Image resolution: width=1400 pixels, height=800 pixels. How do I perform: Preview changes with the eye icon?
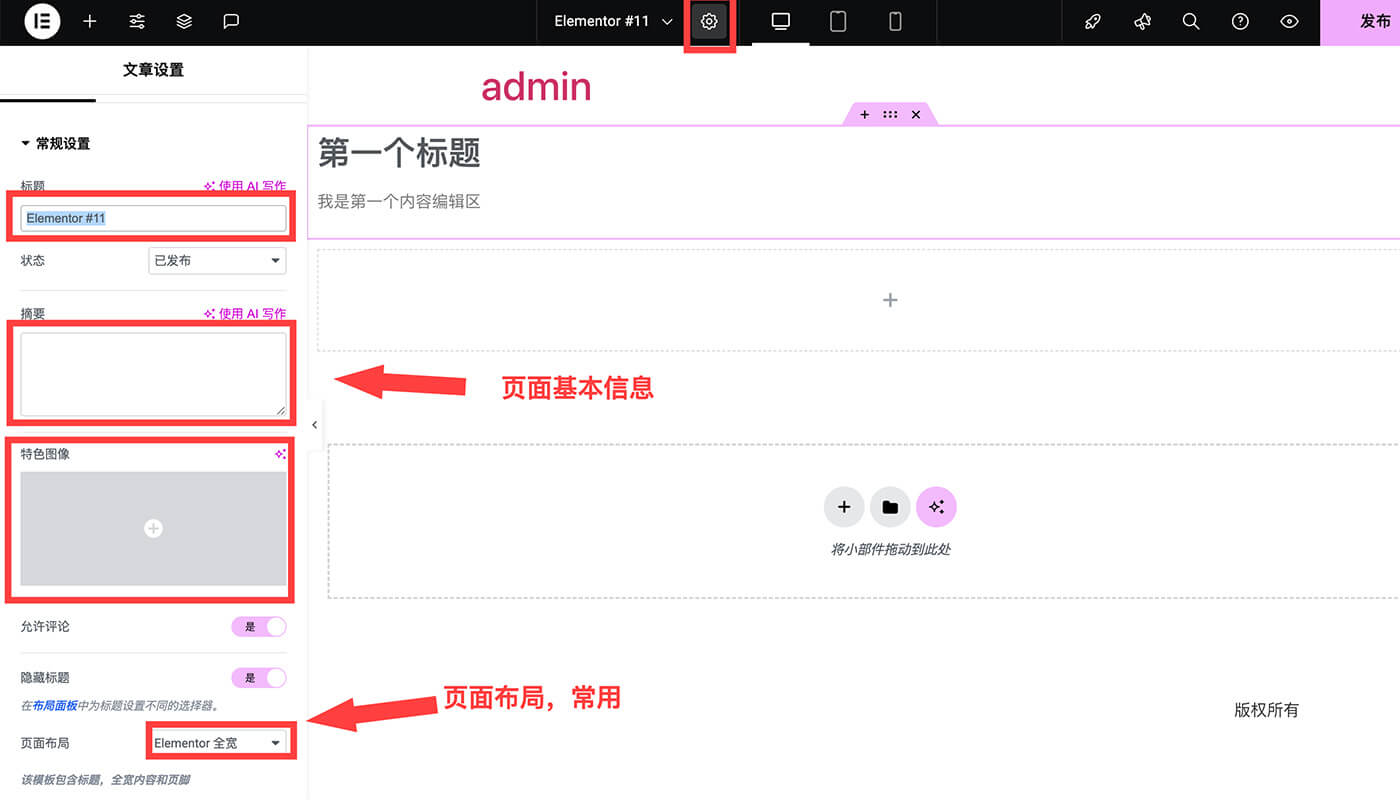(1289, 21)
